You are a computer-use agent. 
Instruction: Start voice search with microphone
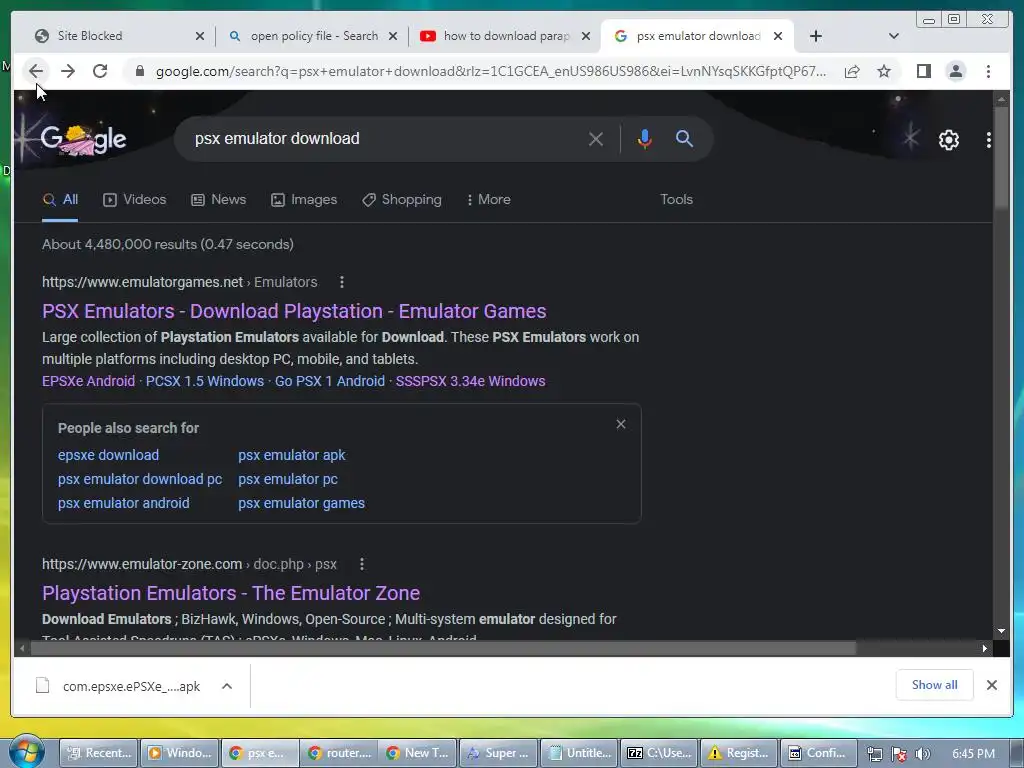(x=644, y=139)
